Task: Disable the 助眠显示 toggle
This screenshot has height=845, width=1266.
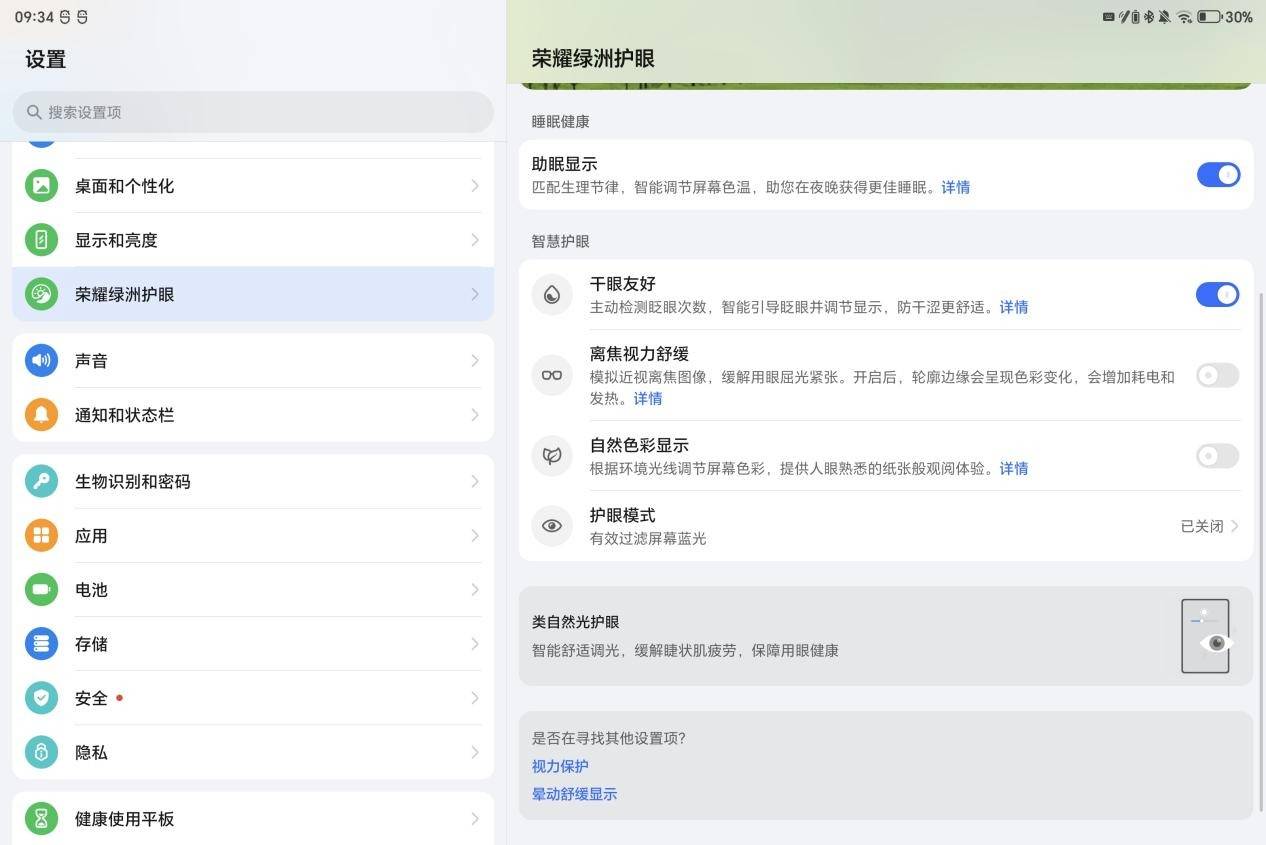Action: point(1218,175)
